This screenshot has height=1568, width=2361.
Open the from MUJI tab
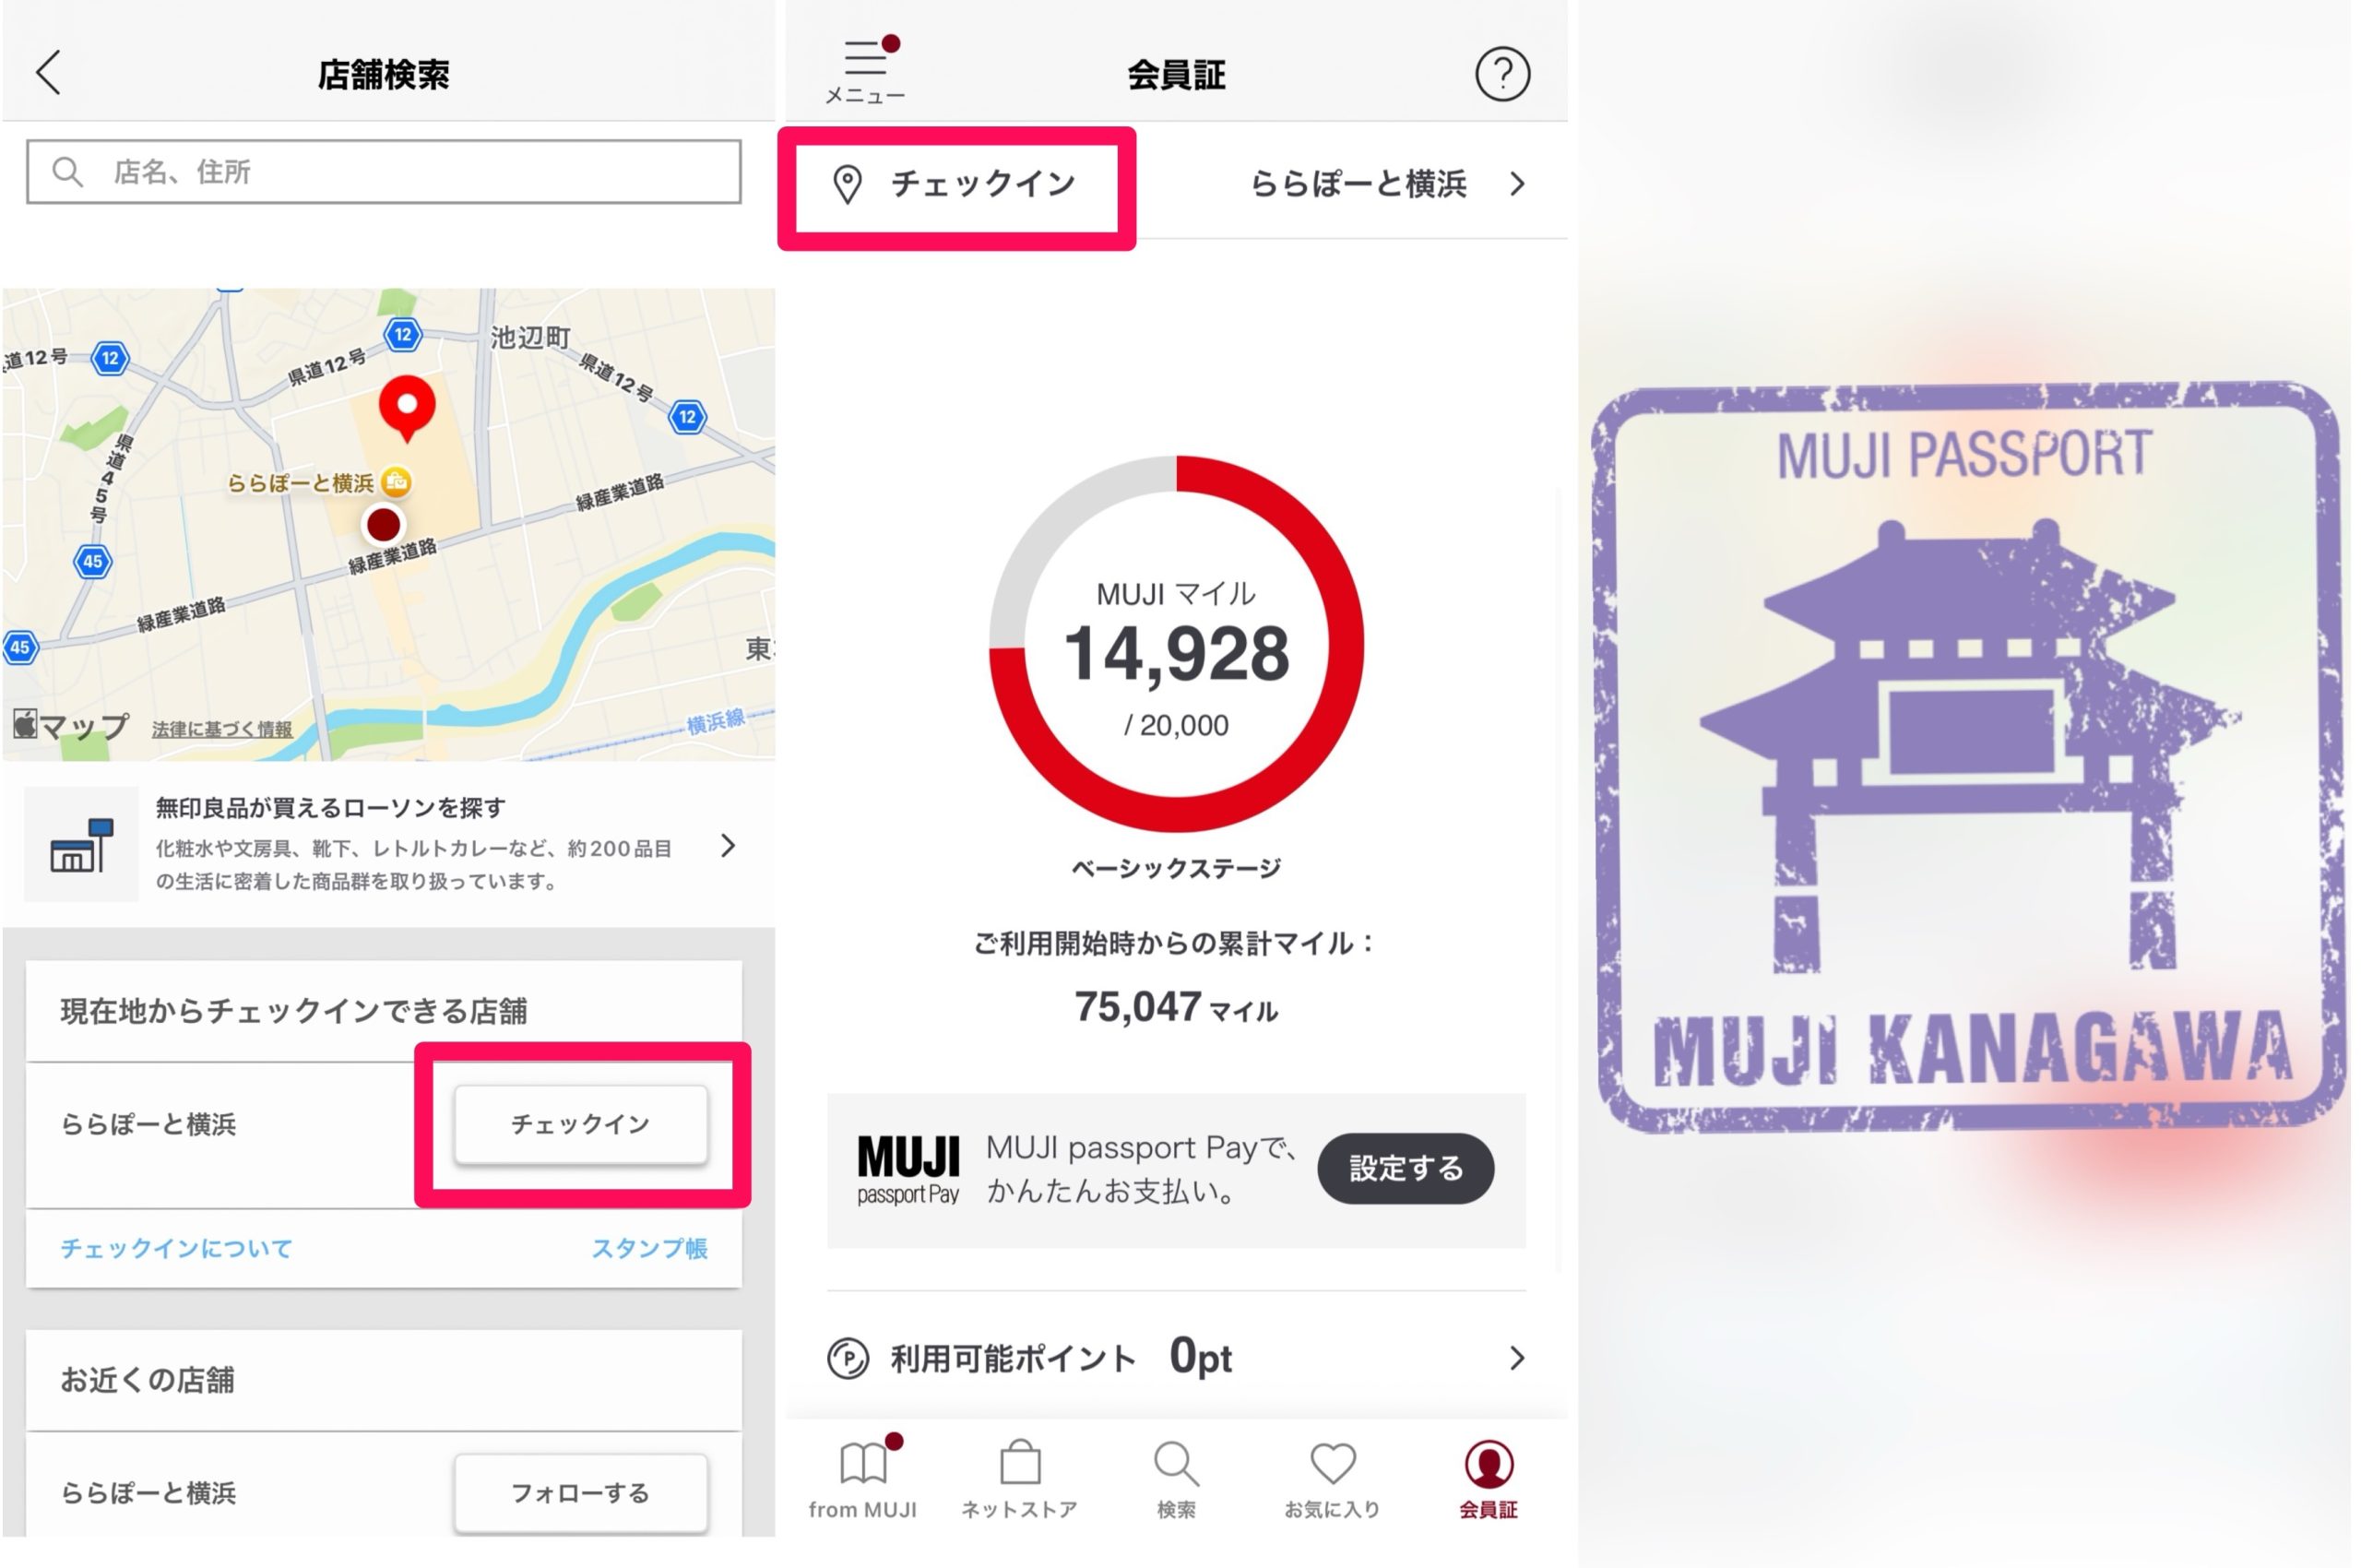pyautogui.click(x=863, y=1478)
